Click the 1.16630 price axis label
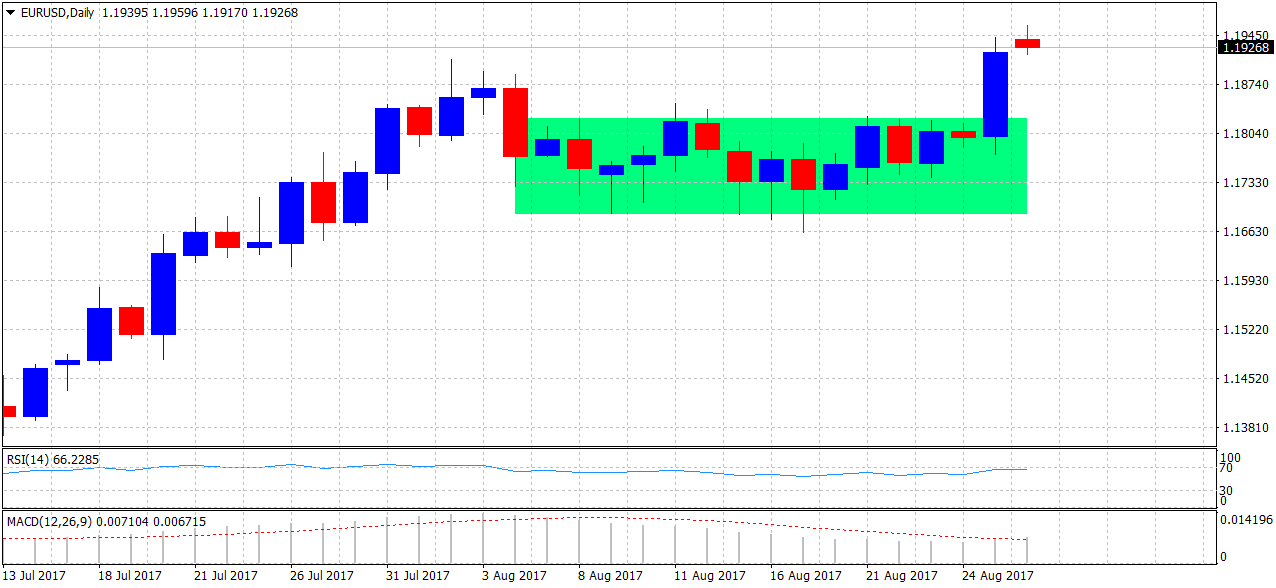The height and width of the screenshot is (588, 1276). [x=1244, y=232]
